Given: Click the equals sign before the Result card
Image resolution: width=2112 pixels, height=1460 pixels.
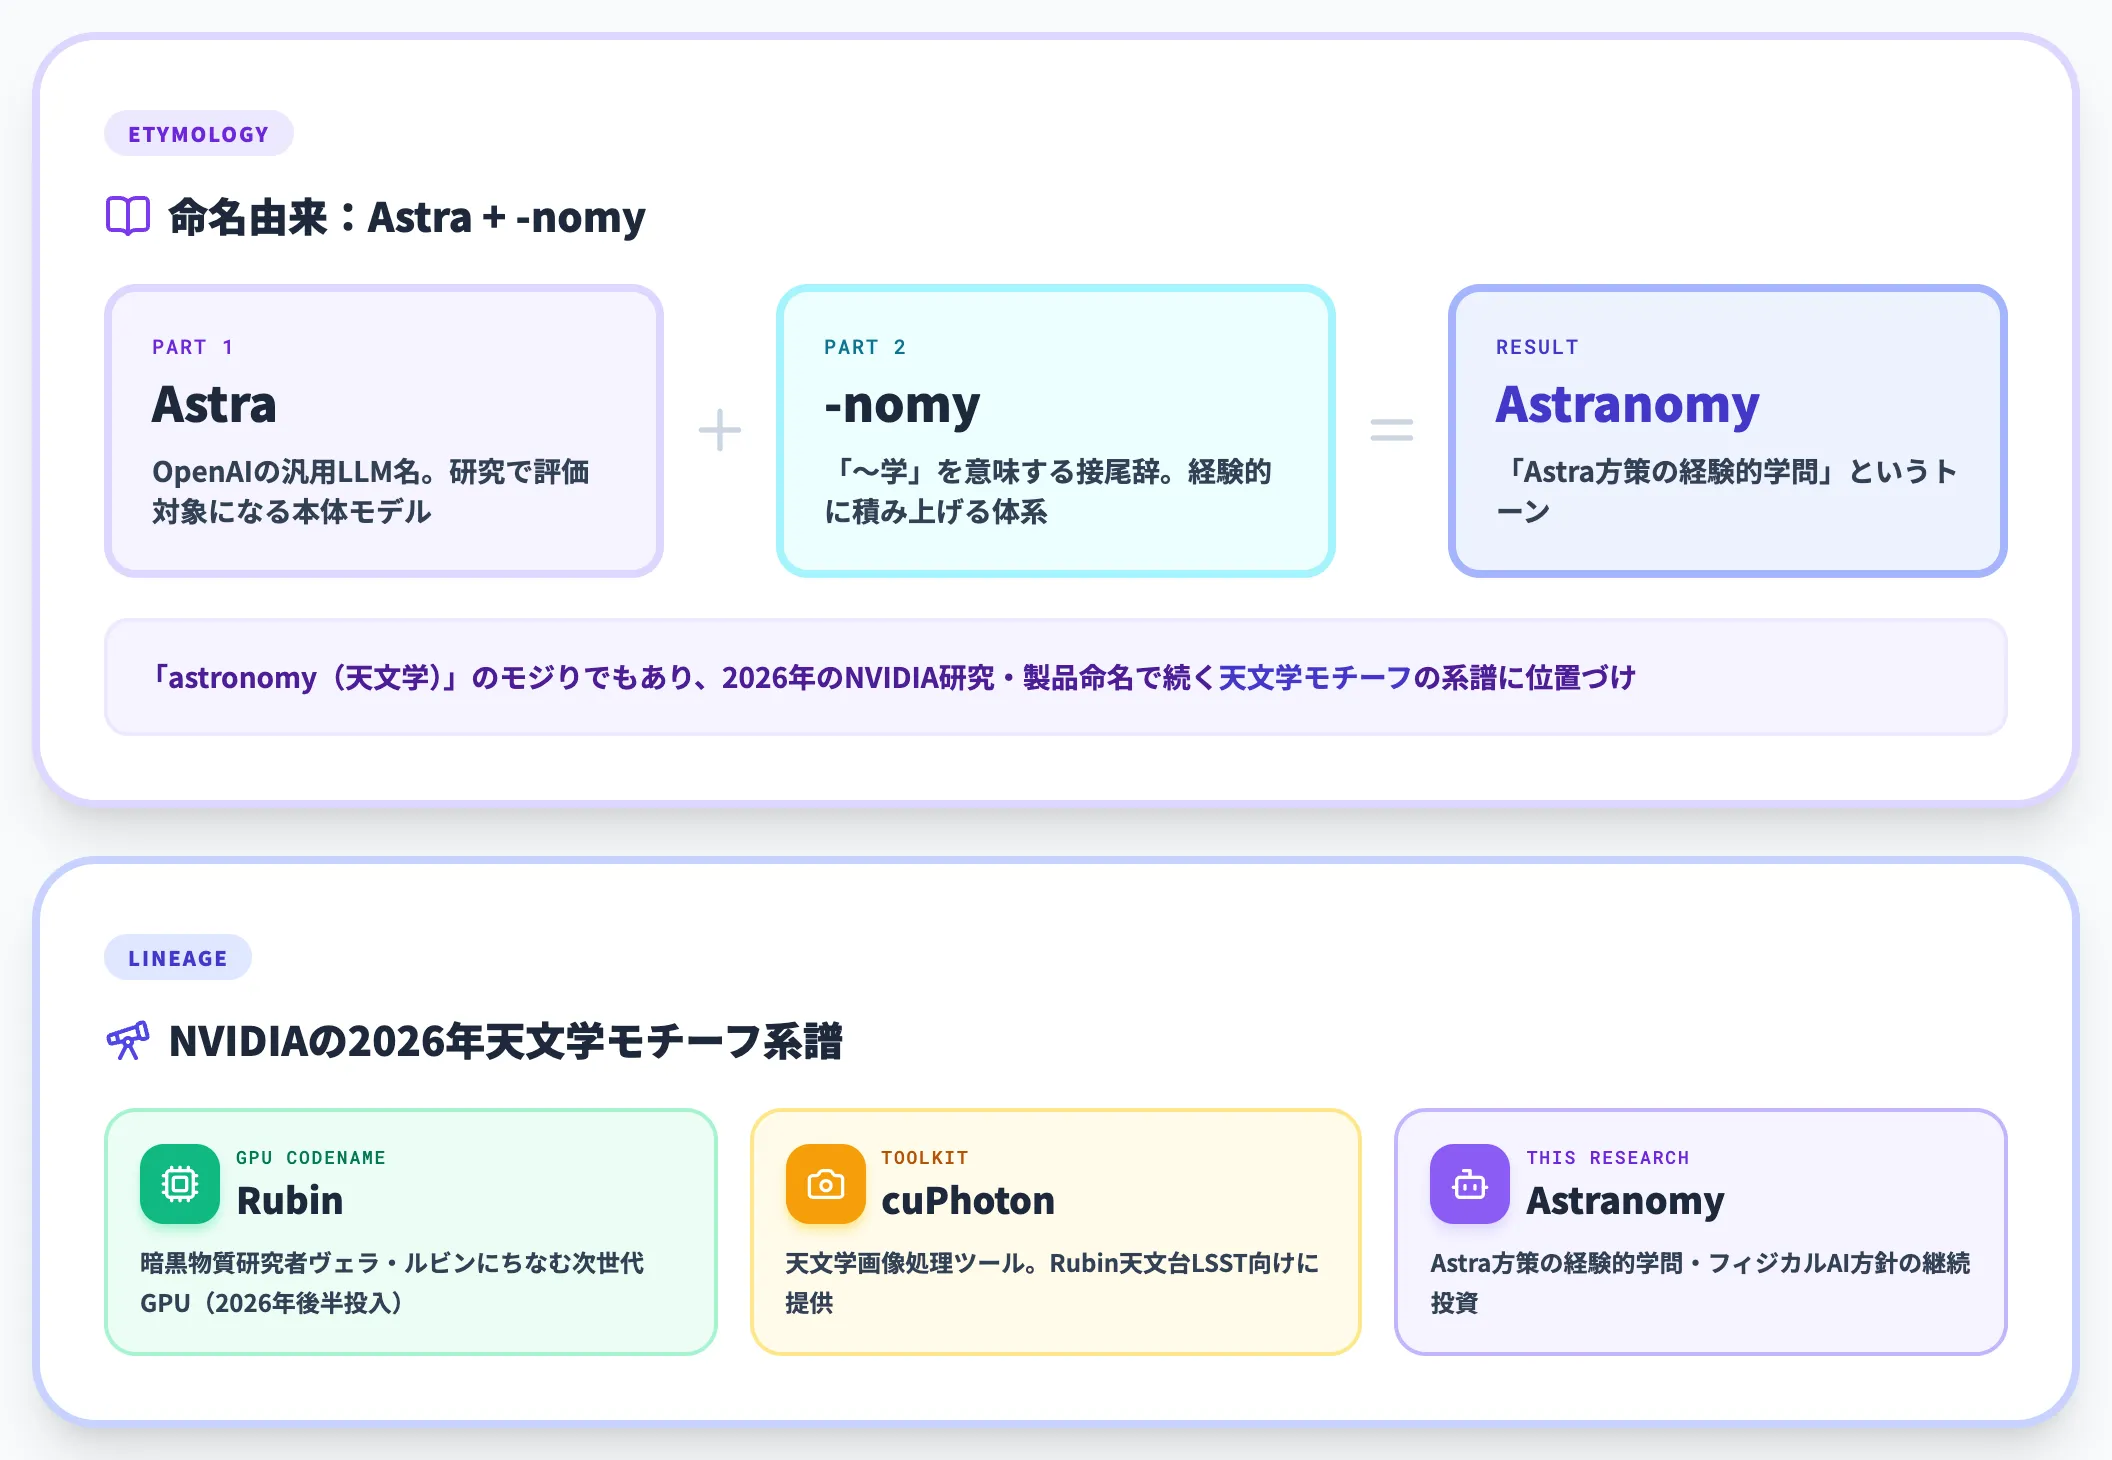Looking at the screenshot, I should pos(1392,431).
